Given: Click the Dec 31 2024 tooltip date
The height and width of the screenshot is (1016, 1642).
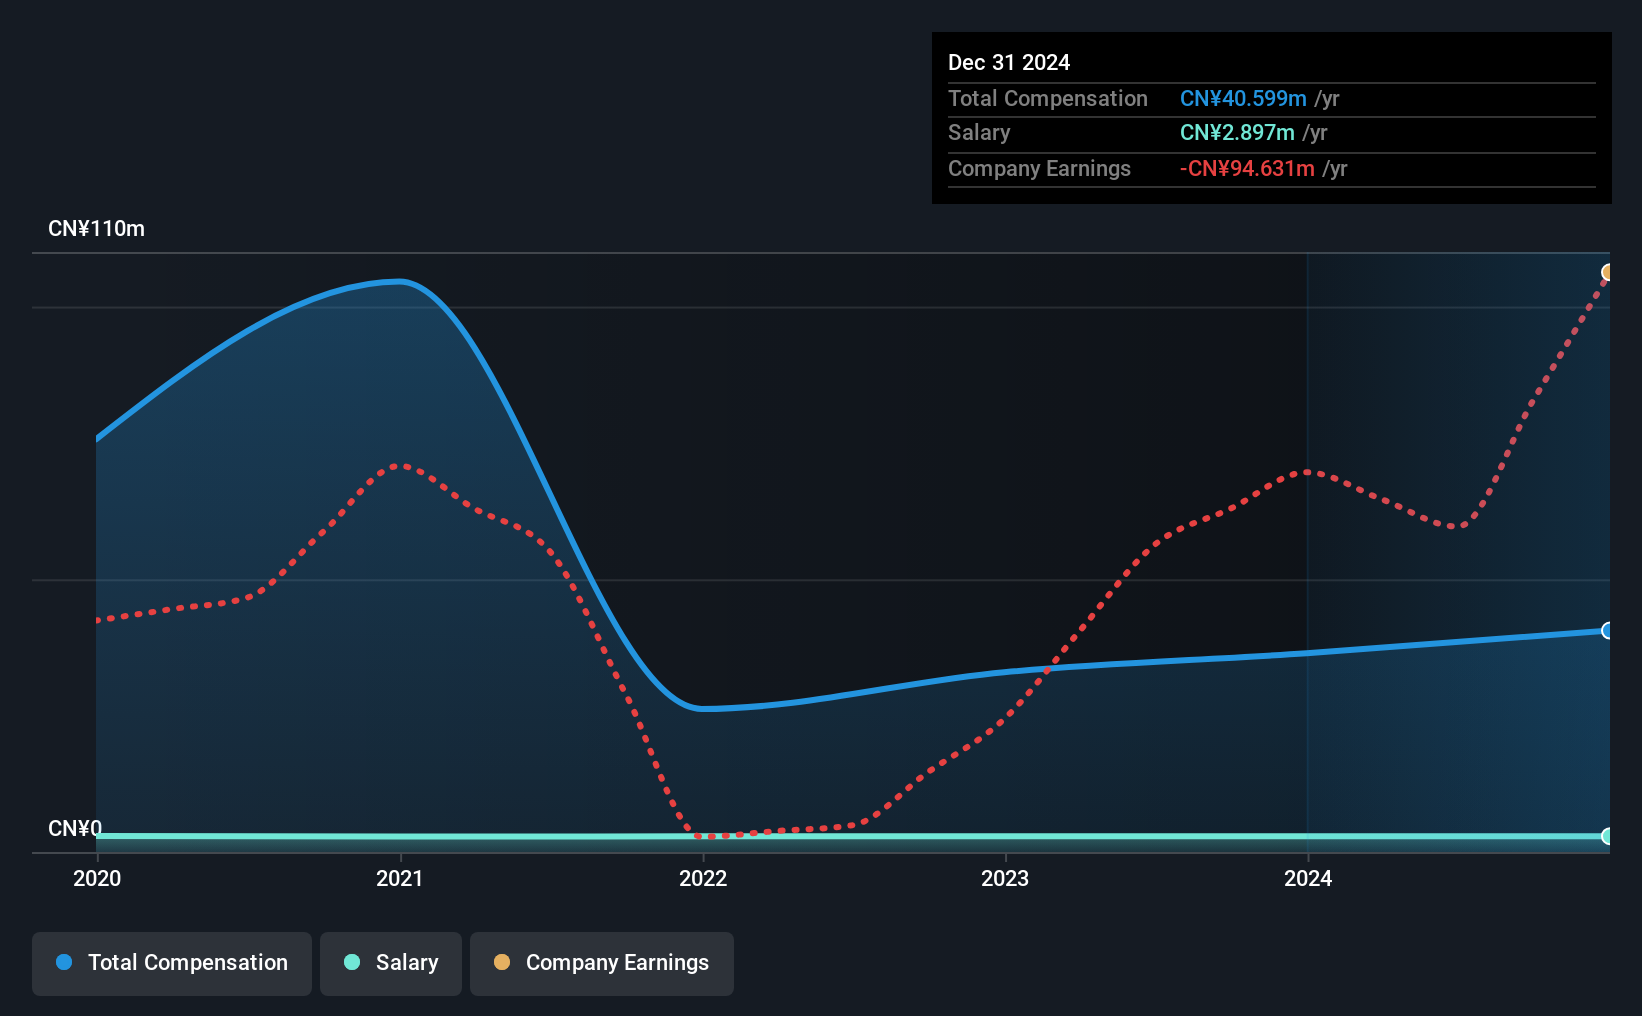Looking at the screenshot, I should (1009, 62).
